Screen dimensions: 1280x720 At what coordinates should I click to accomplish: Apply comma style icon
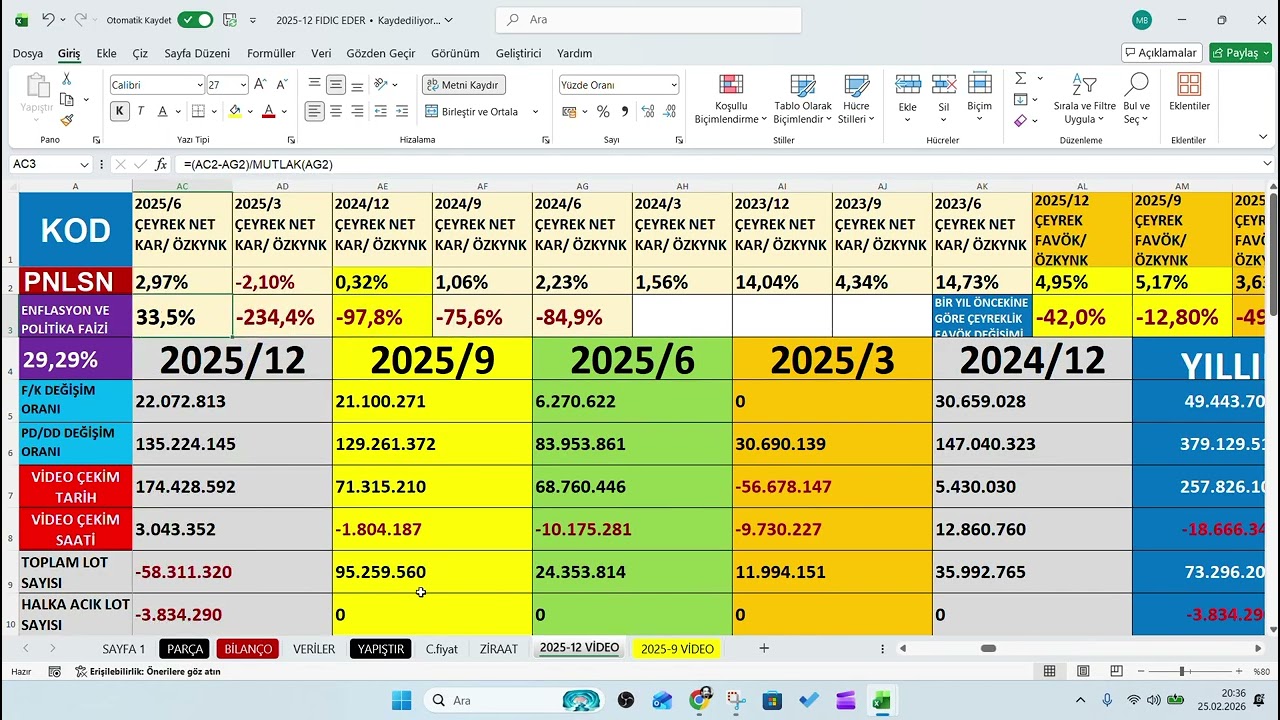(x=625, y=111)
